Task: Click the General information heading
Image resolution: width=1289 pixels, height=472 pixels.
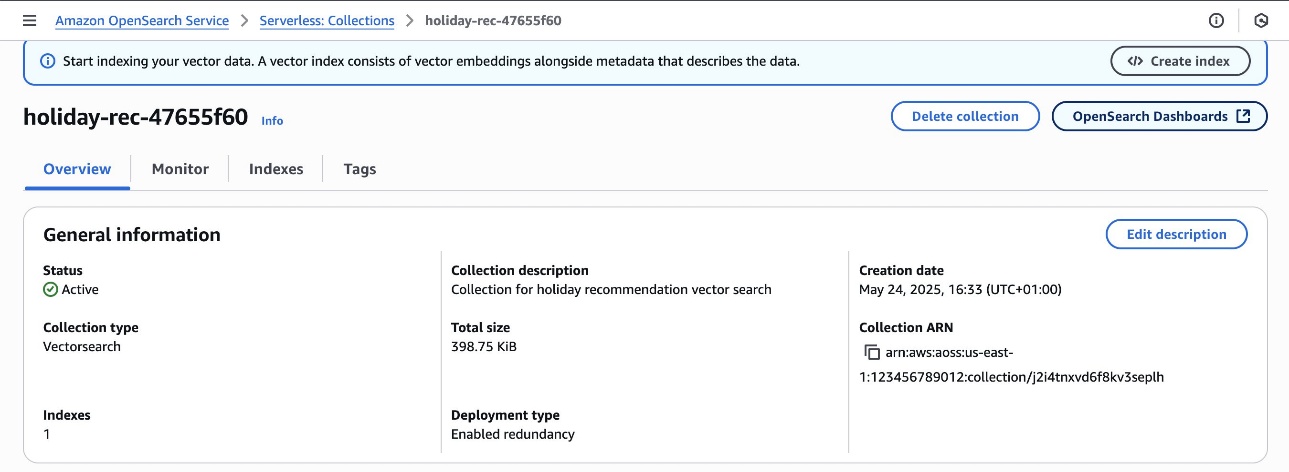Action: point(132,235)
